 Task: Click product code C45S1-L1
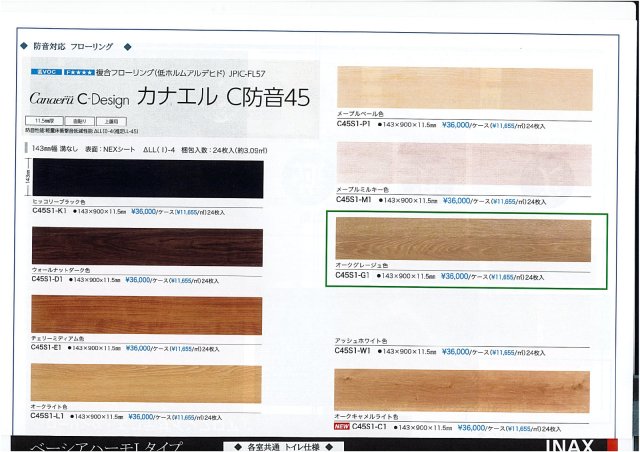pyautogui.click(x=47, y=416)
